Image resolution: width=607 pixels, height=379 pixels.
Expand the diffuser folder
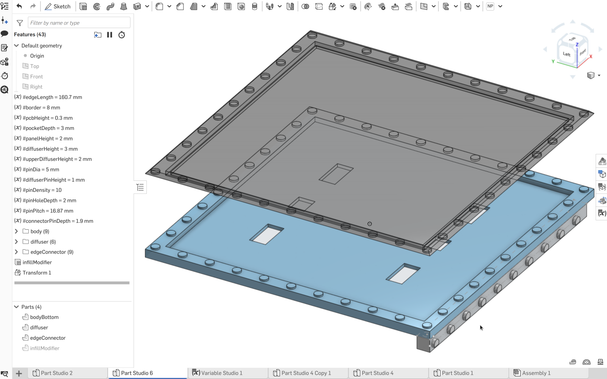pos(17,242)
